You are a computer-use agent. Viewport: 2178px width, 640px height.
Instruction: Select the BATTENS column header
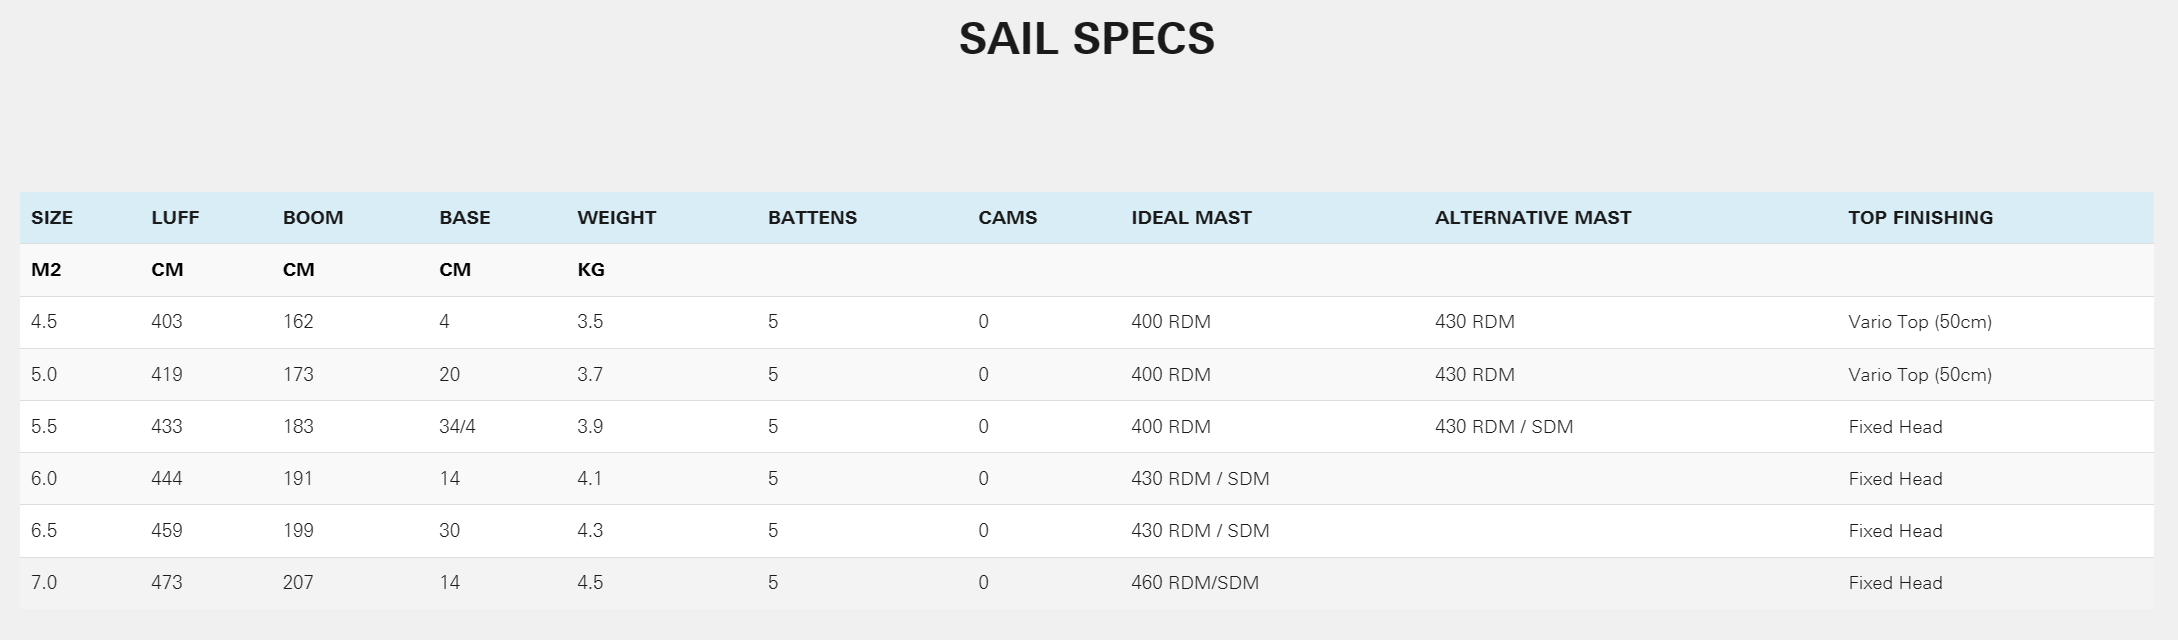coord(812,218)
